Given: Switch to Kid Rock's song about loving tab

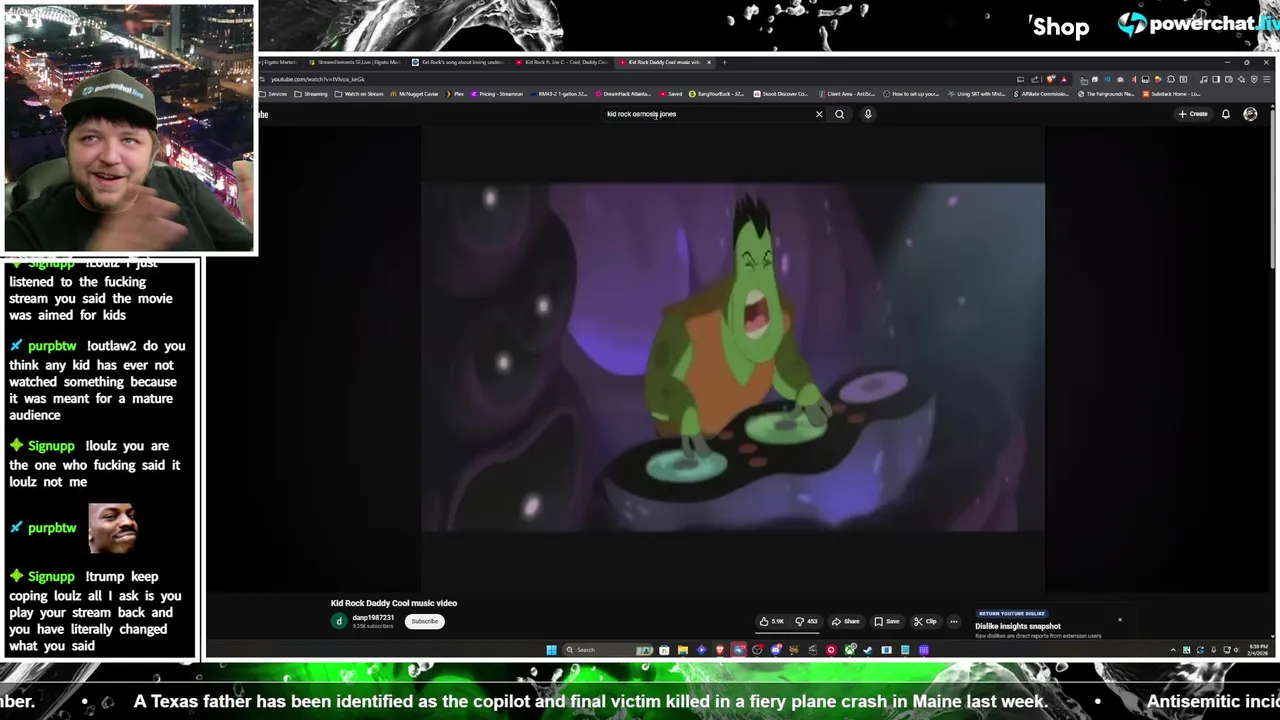Looking at the screenshot, I should (x=457, y=62).
